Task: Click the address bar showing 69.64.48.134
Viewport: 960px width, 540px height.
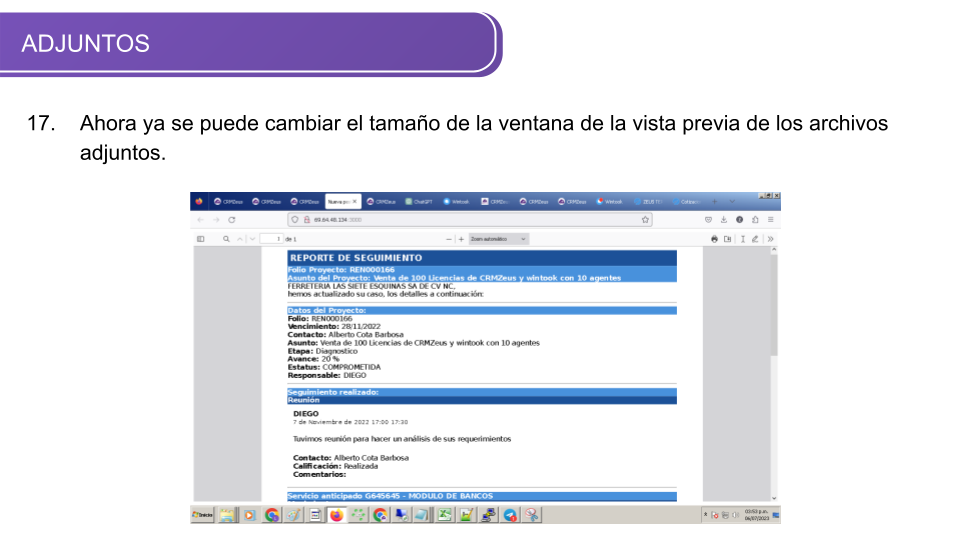Action: (470, 220)
